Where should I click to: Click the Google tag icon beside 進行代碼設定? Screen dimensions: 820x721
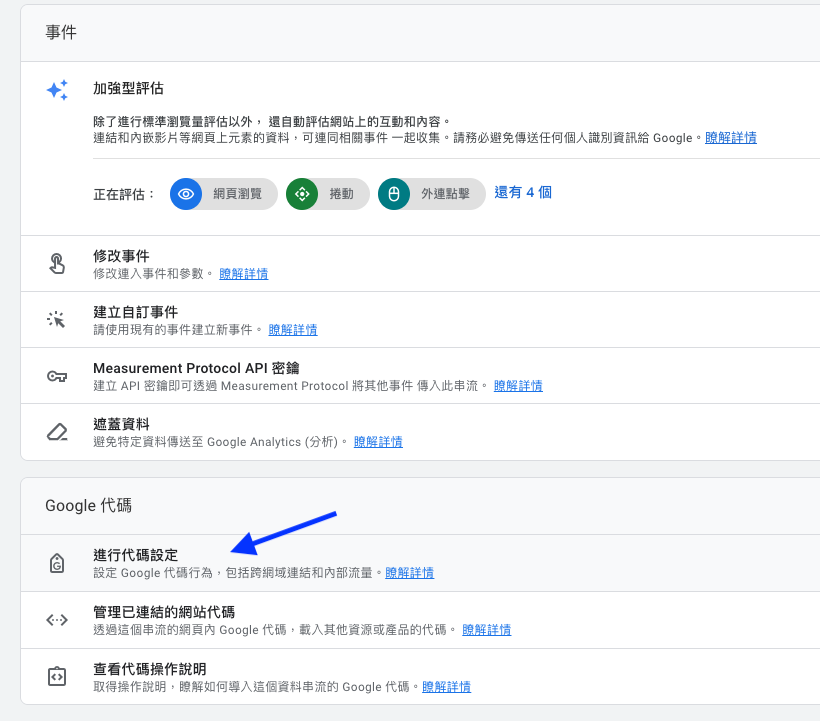57,563
